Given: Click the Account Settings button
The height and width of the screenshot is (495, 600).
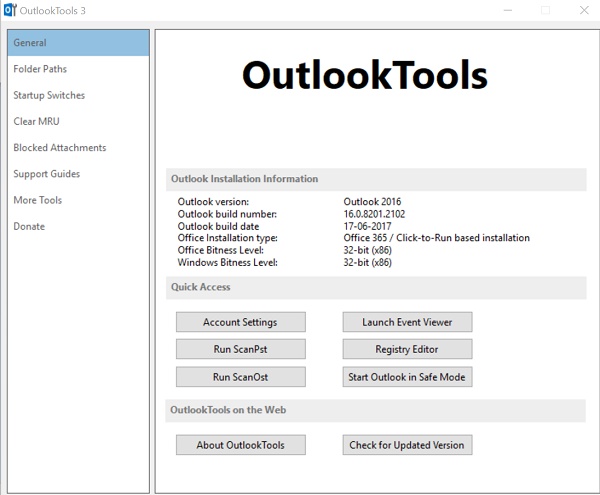Looking at the screenshot, I should 241,322.
